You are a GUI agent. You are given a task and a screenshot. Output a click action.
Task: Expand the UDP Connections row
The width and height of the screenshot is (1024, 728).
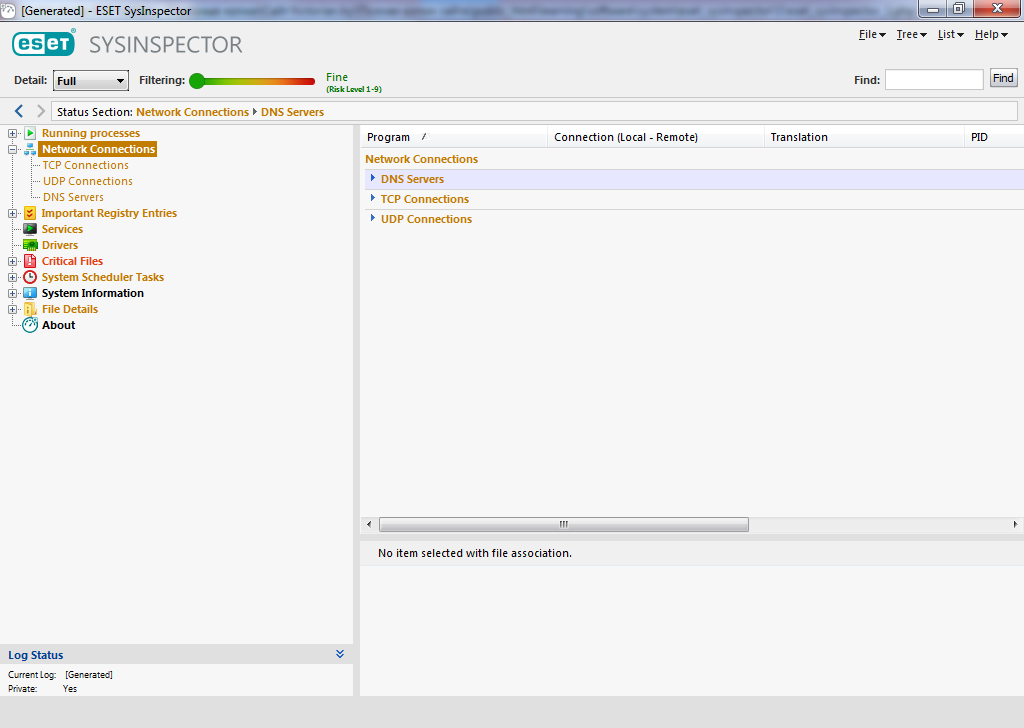coord(373,219)
